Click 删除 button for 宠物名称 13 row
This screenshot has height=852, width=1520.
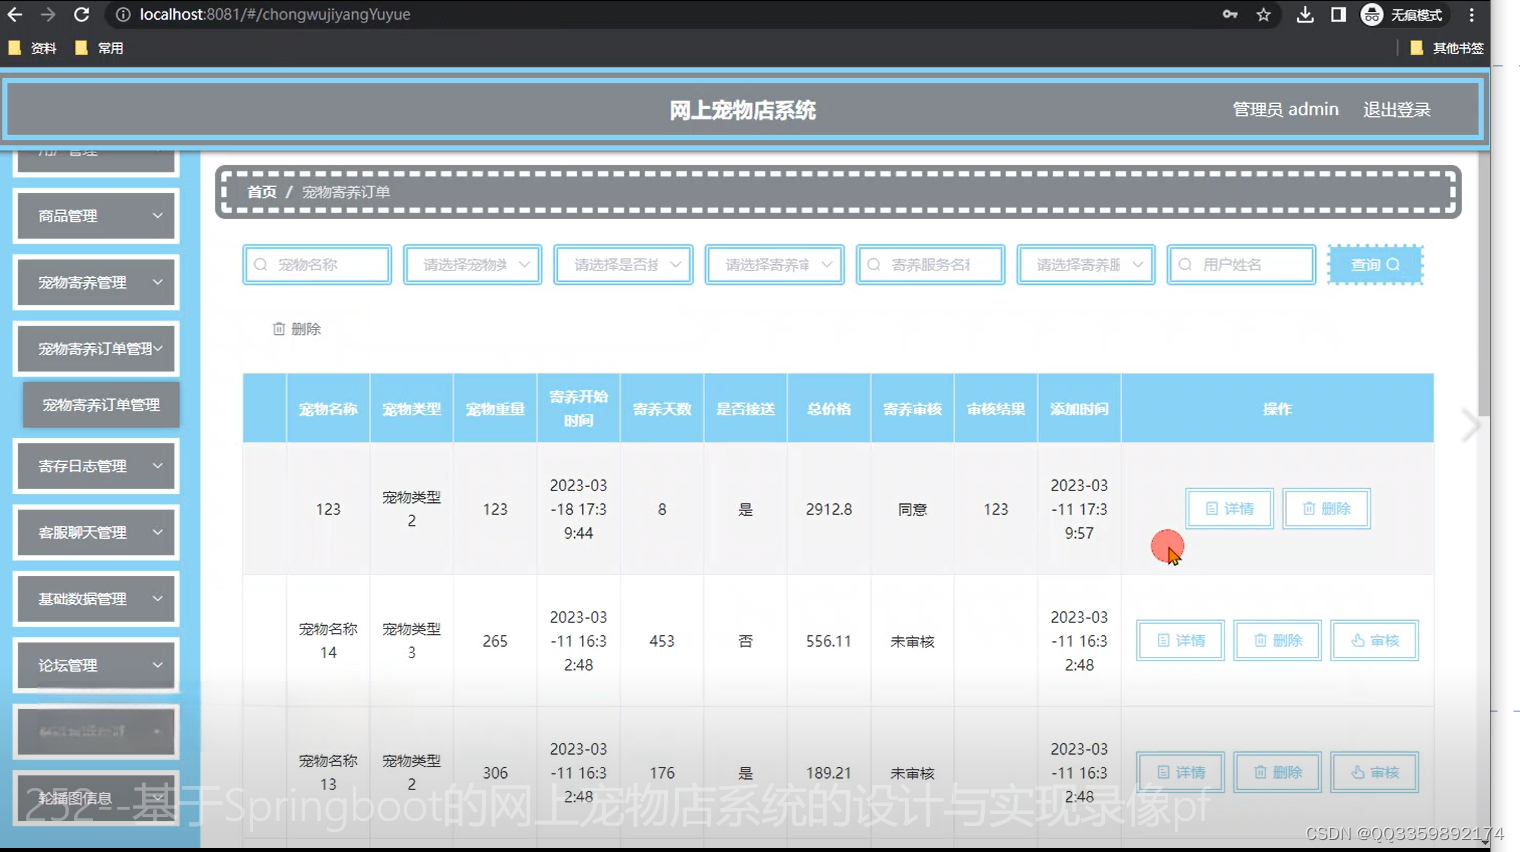pyautogui.click(x=1277, y=773)
